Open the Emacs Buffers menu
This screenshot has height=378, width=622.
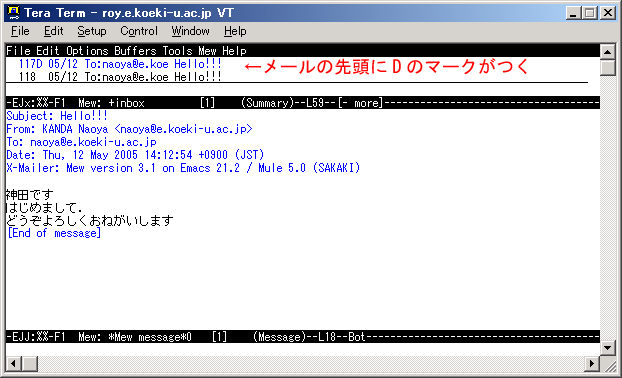[x=135, y=51]
